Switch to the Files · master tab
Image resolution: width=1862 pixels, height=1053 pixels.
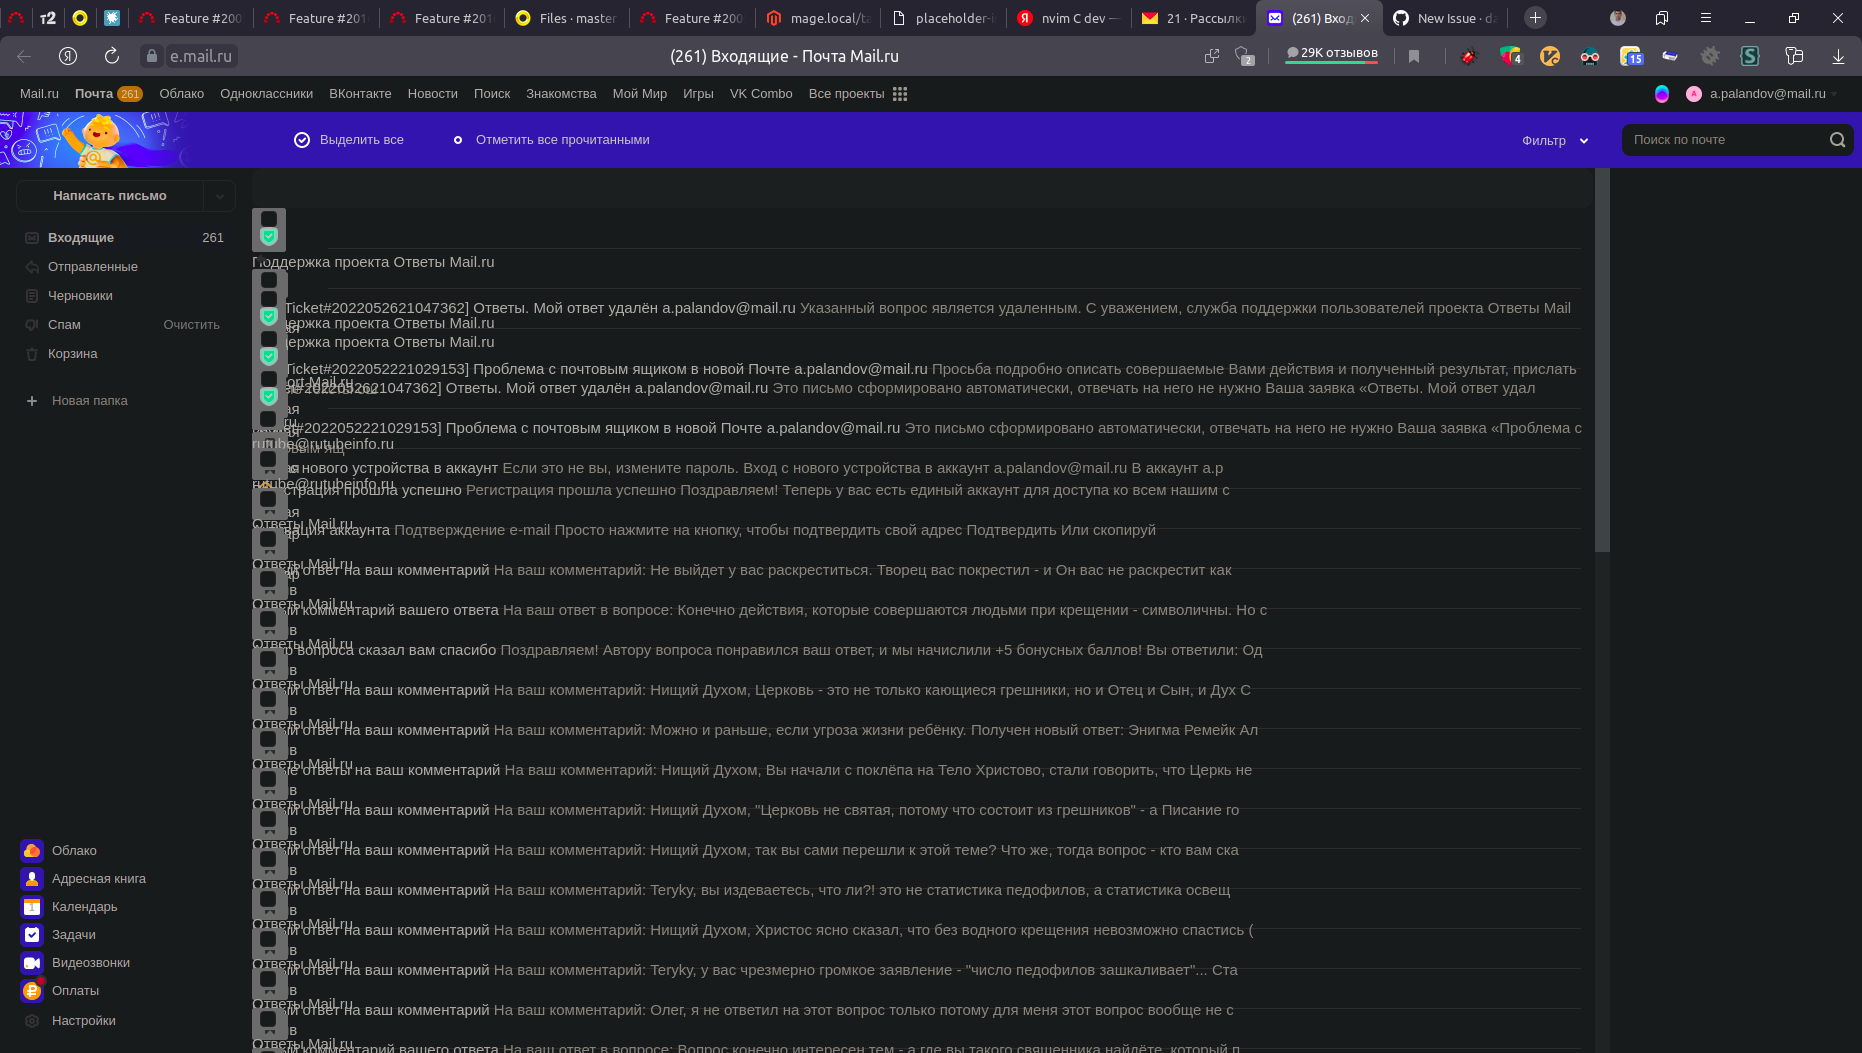click(567, 18)
